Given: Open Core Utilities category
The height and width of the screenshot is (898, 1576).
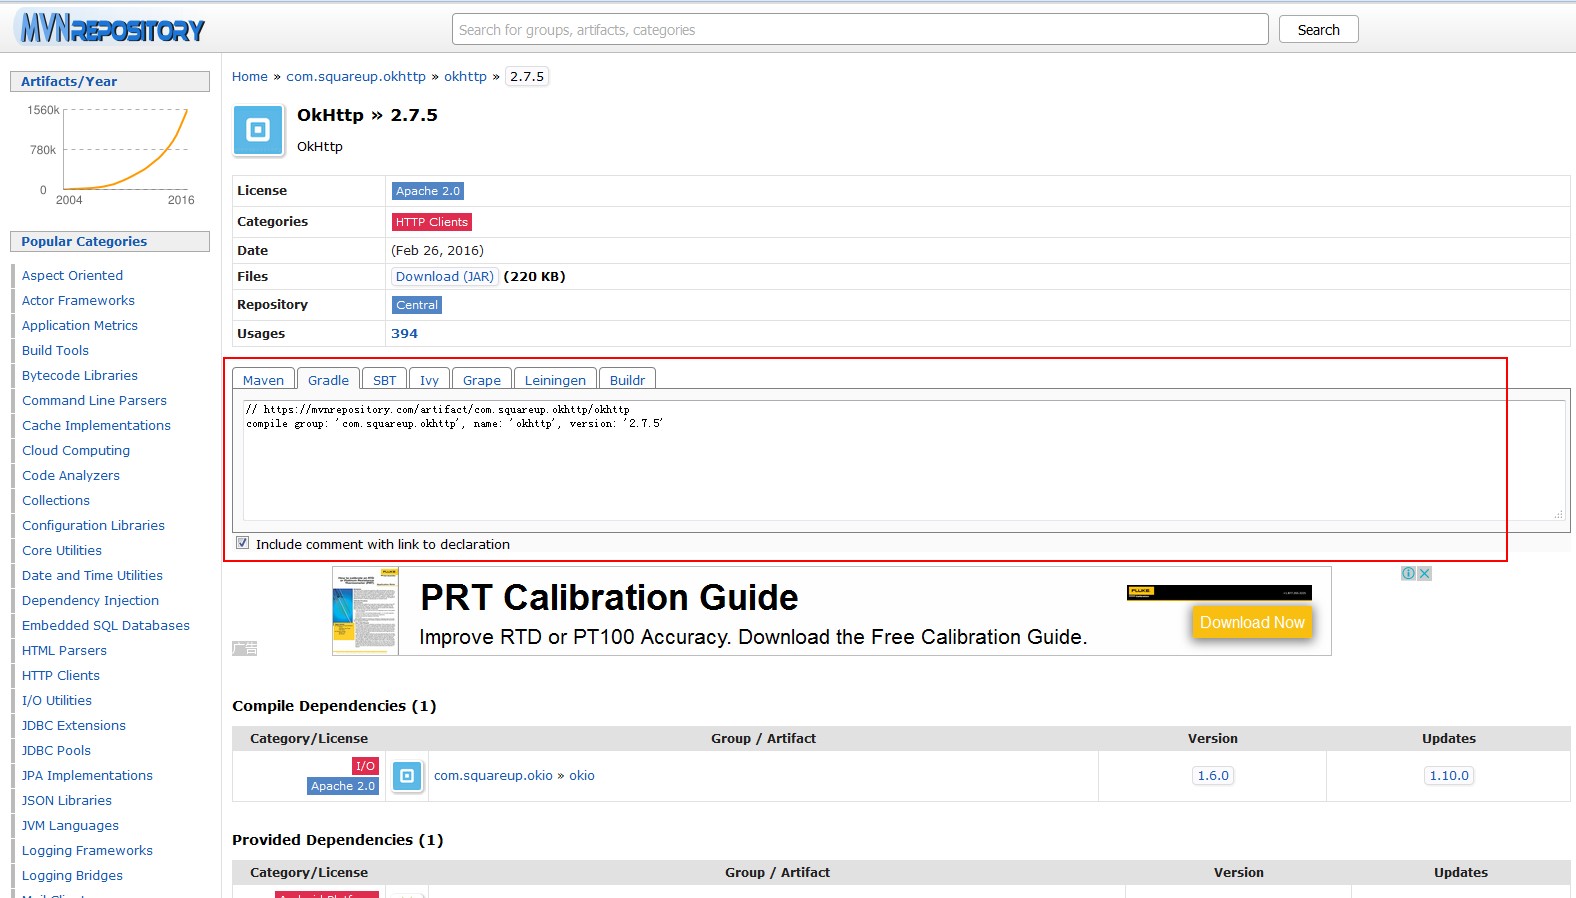Looking at the screenshot, I should (x=62, y=551).
